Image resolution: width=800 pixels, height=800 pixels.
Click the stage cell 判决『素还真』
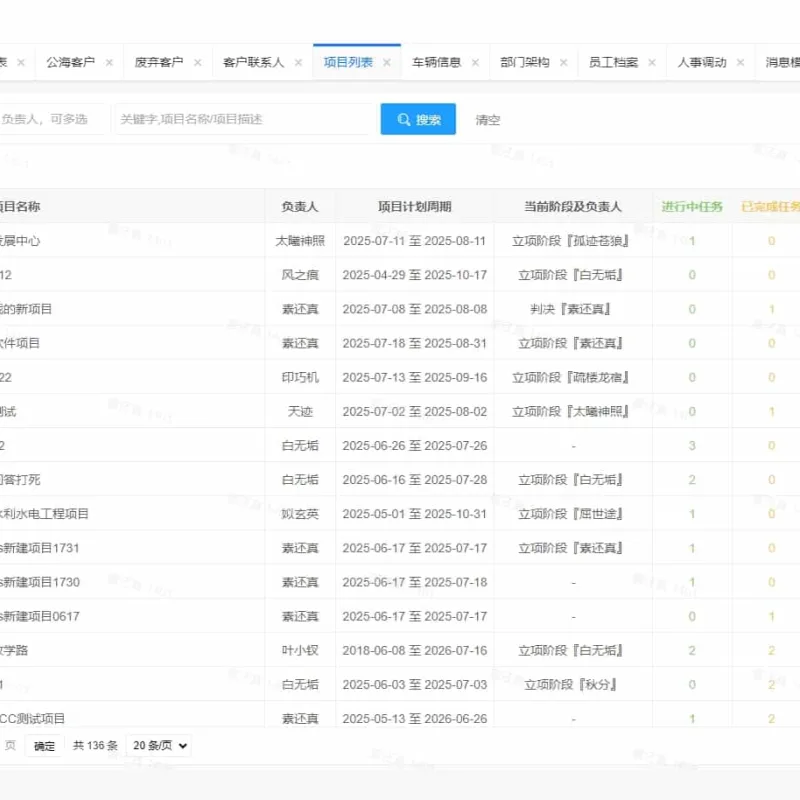point(570,309)
